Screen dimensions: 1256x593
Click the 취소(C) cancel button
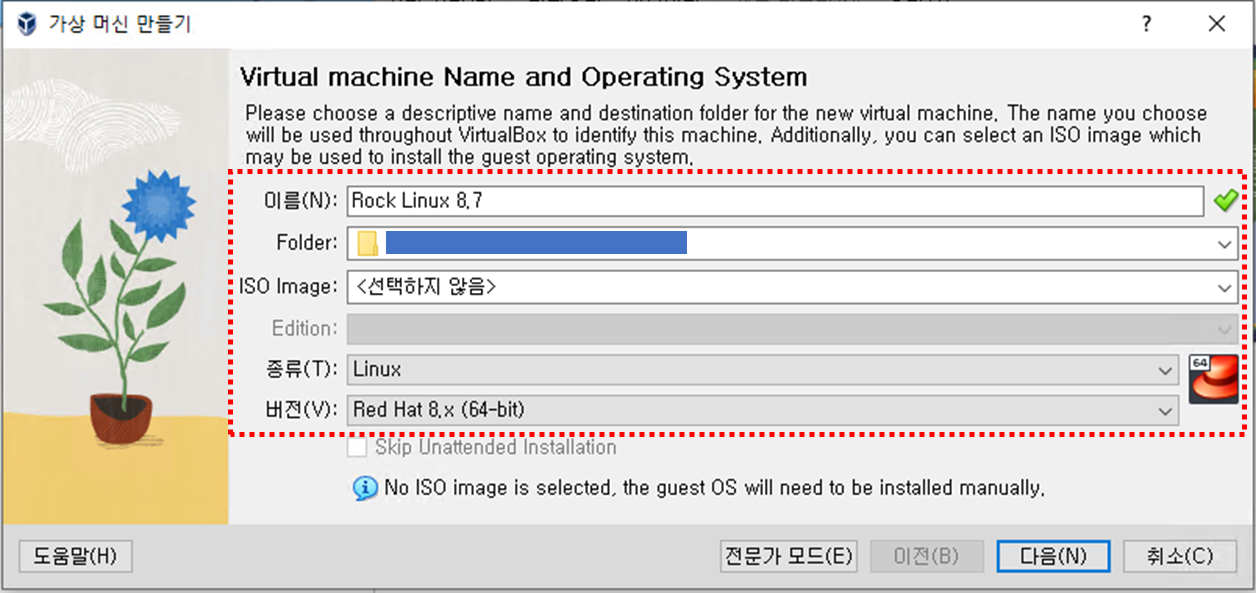[x=1180, y=556]
